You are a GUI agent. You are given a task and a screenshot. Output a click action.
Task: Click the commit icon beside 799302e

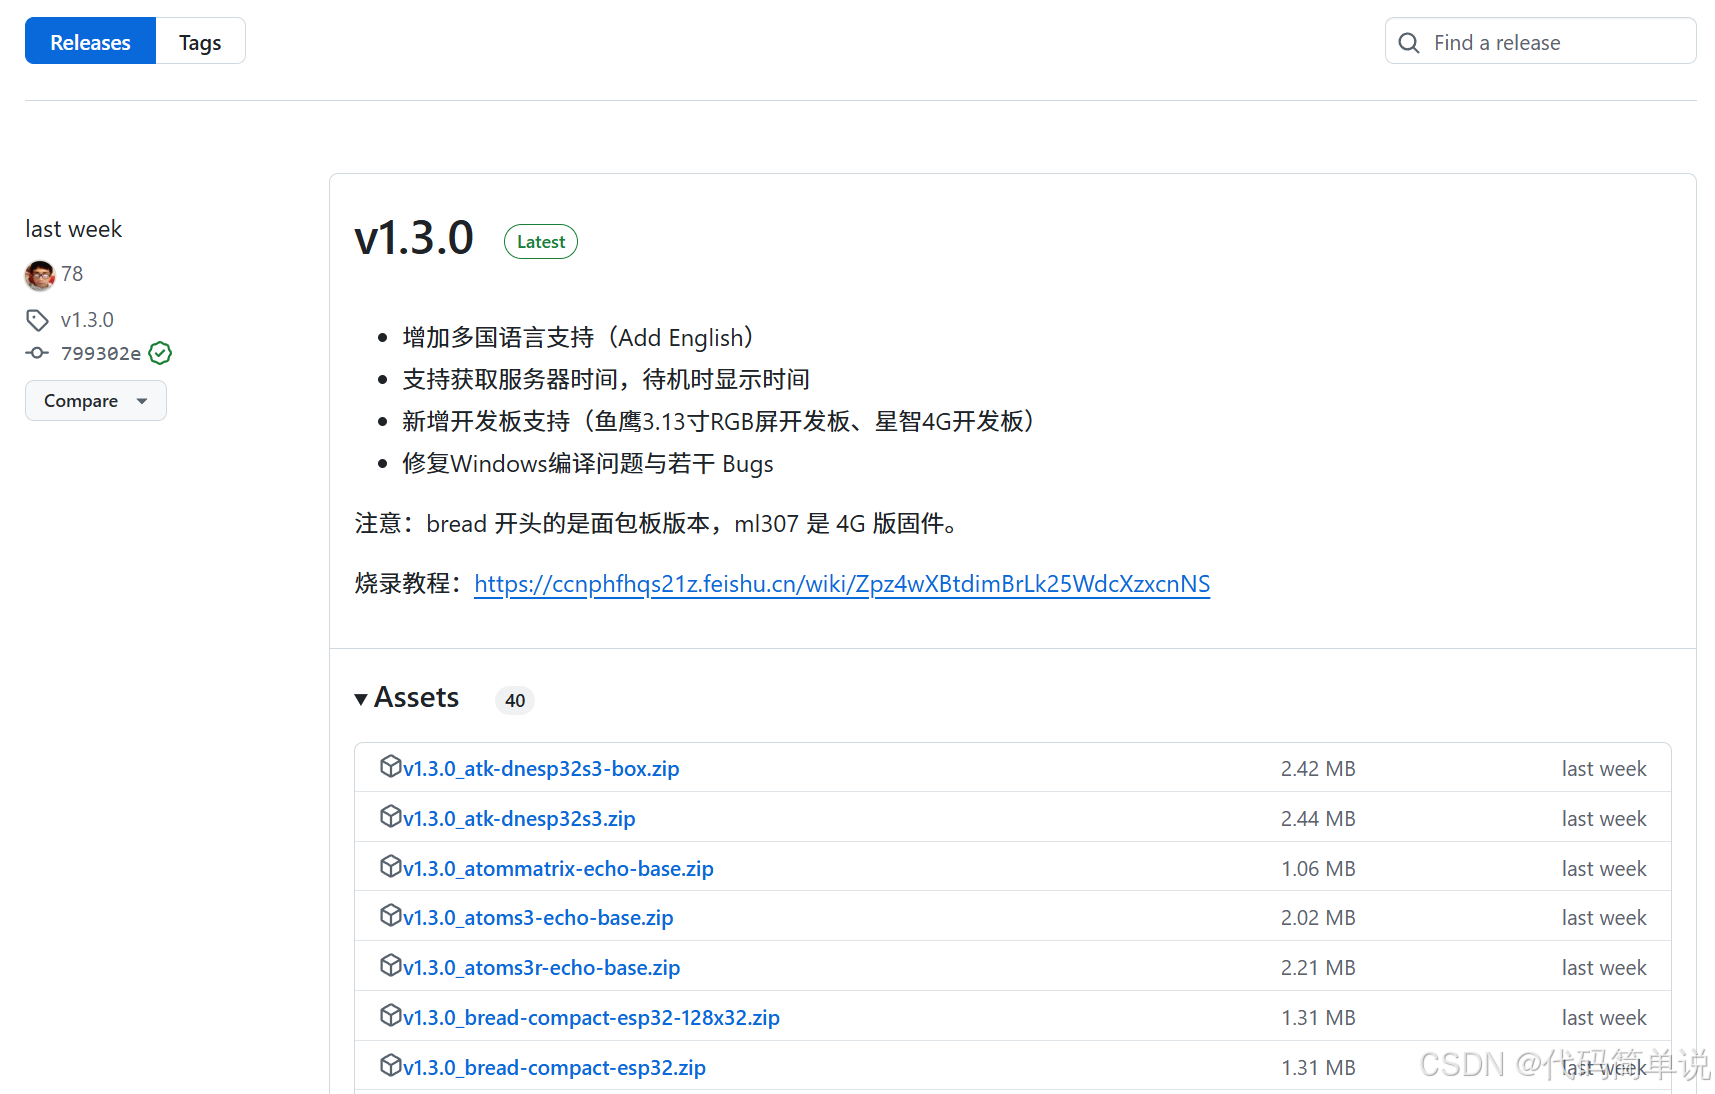(37, 353)
